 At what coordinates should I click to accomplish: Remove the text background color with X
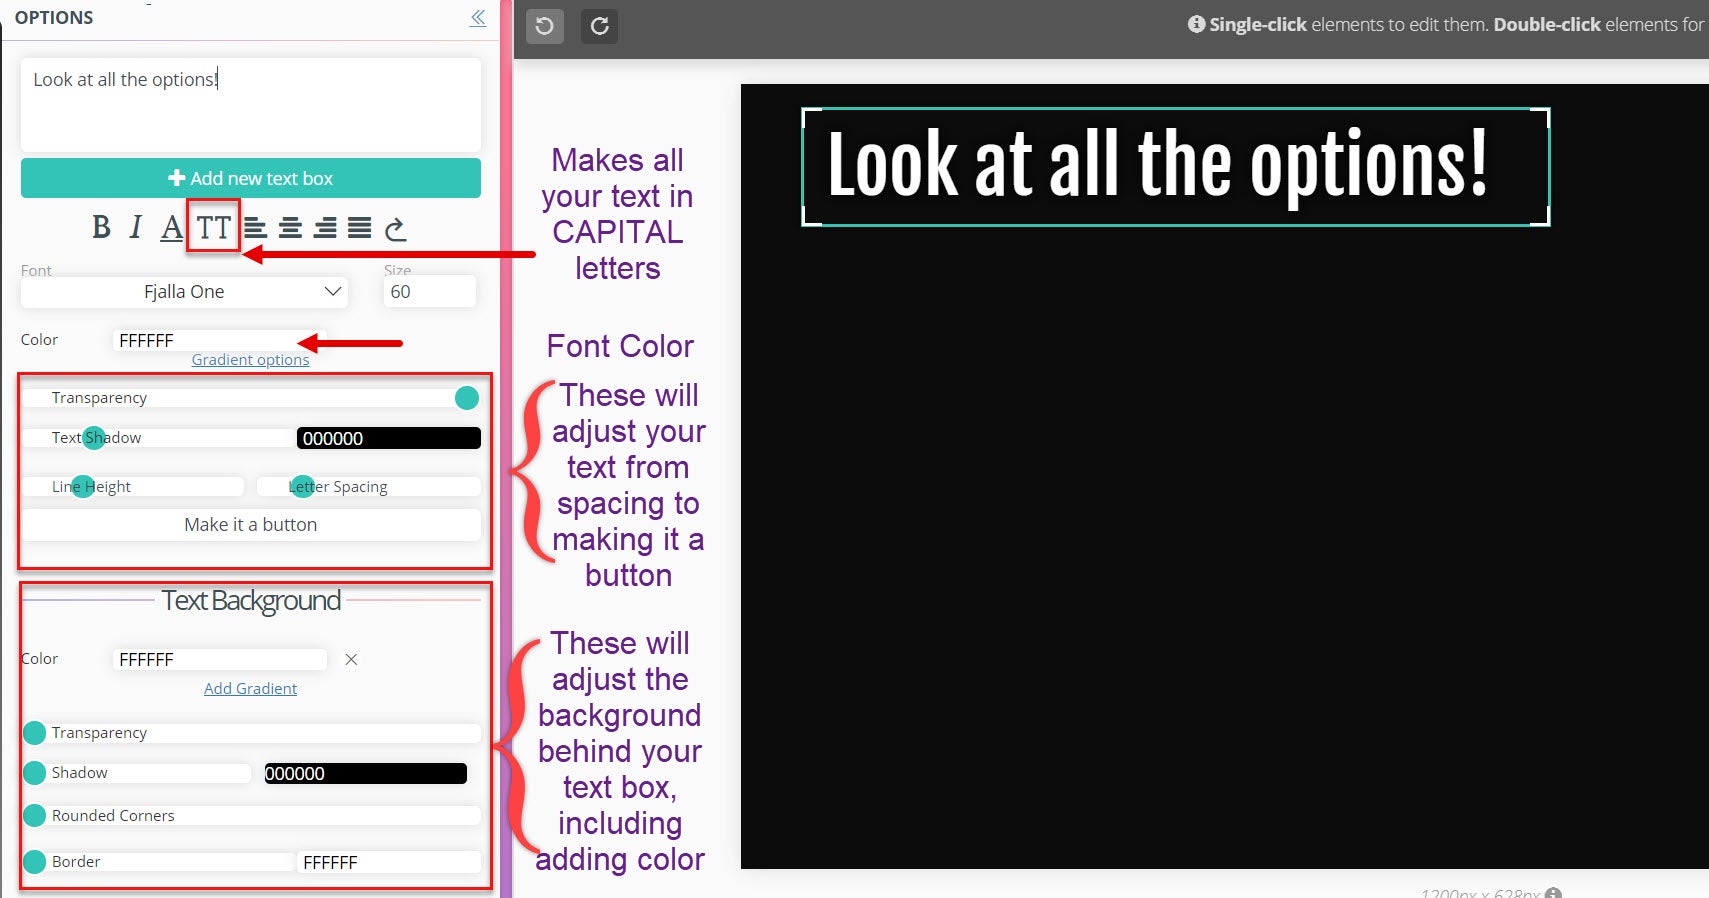[x=351, y=660]
